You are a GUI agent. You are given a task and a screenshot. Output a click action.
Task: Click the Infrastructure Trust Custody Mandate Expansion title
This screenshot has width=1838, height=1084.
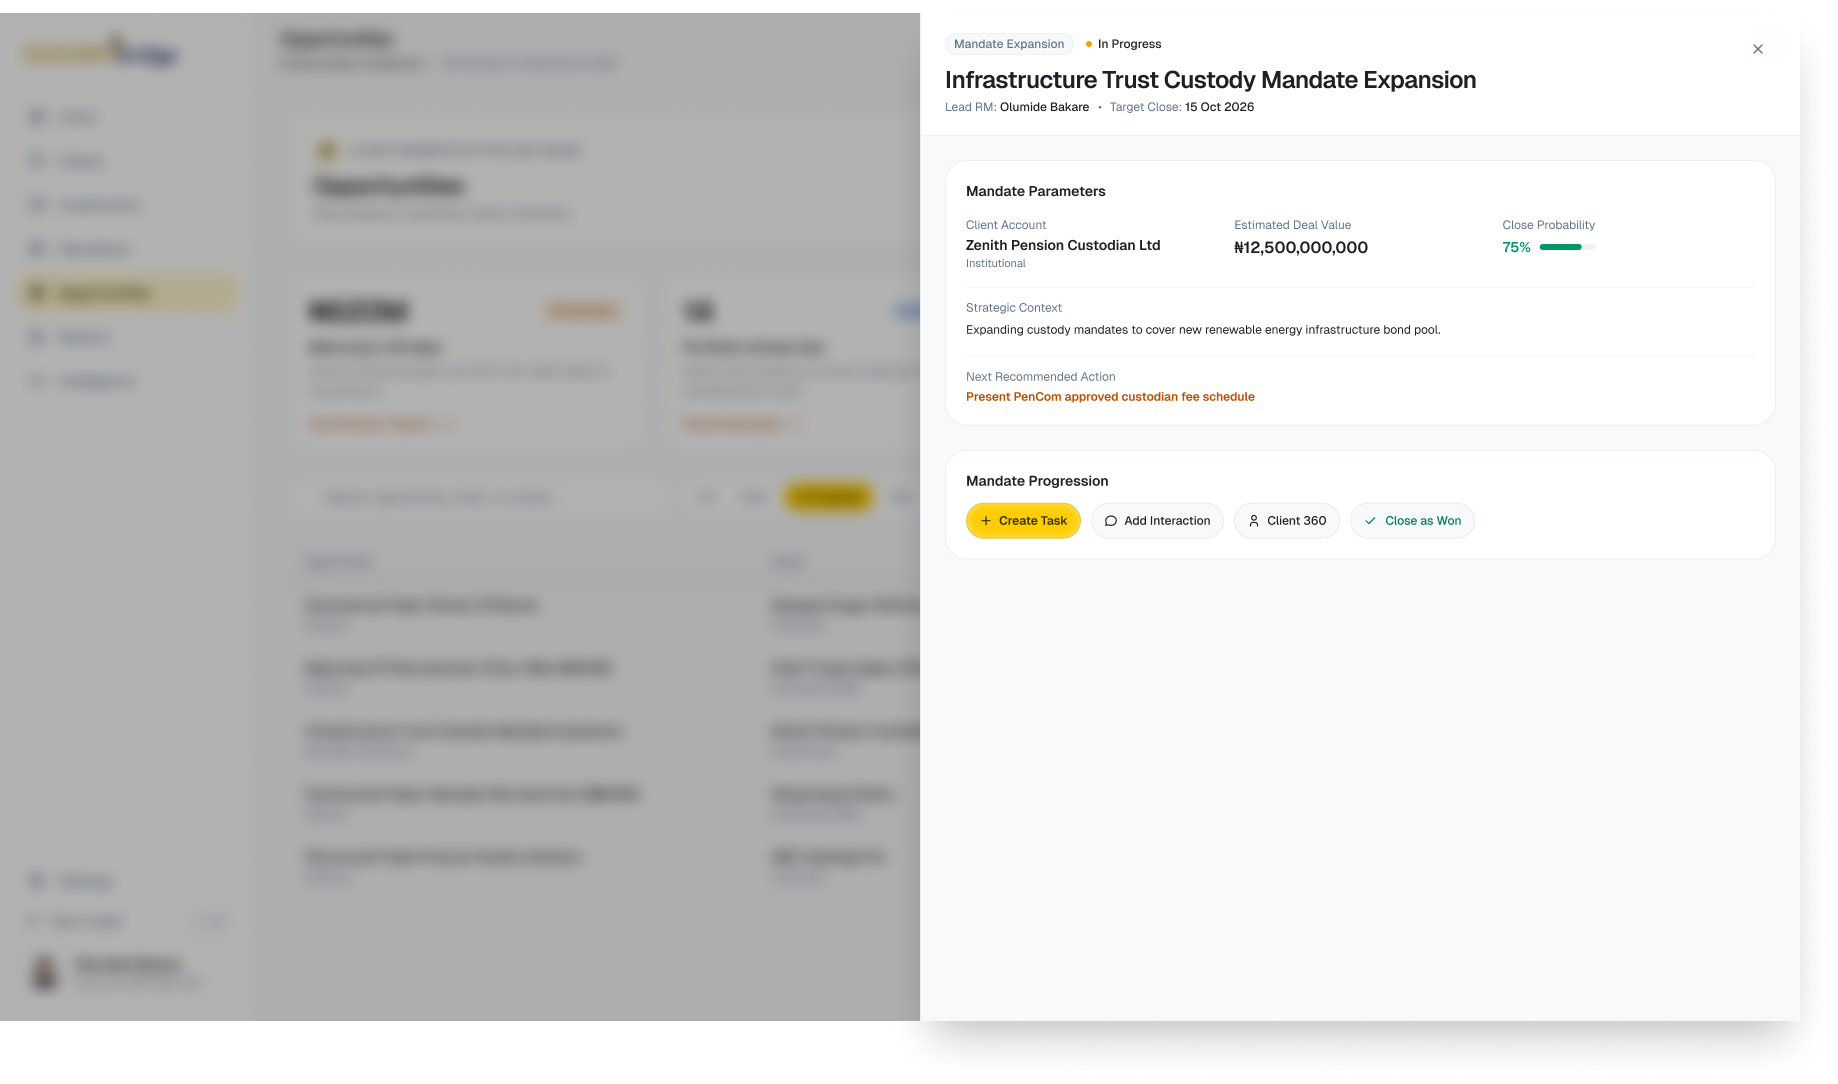click(1210, 80)
